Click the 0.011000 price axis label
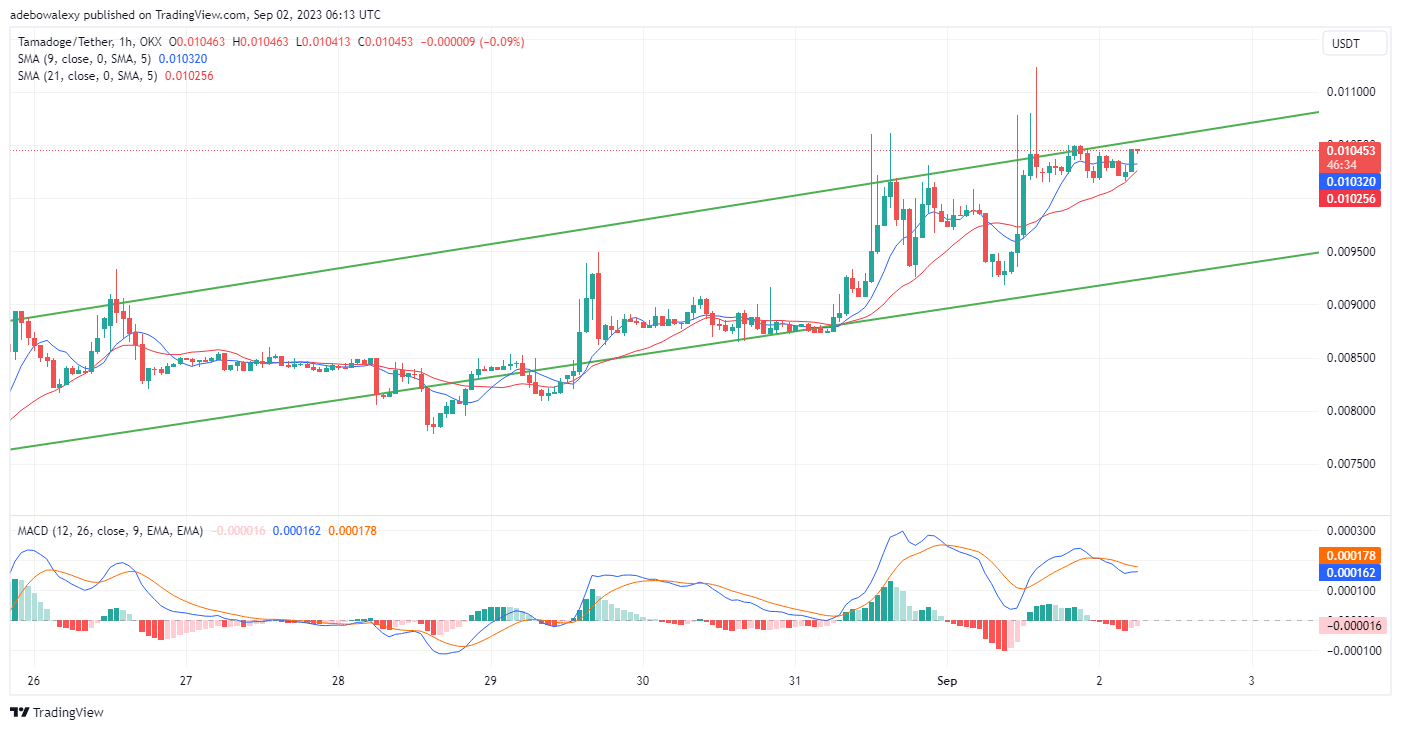Image resolution: width=1401 pixels, height=730 pixels. 1352,92
